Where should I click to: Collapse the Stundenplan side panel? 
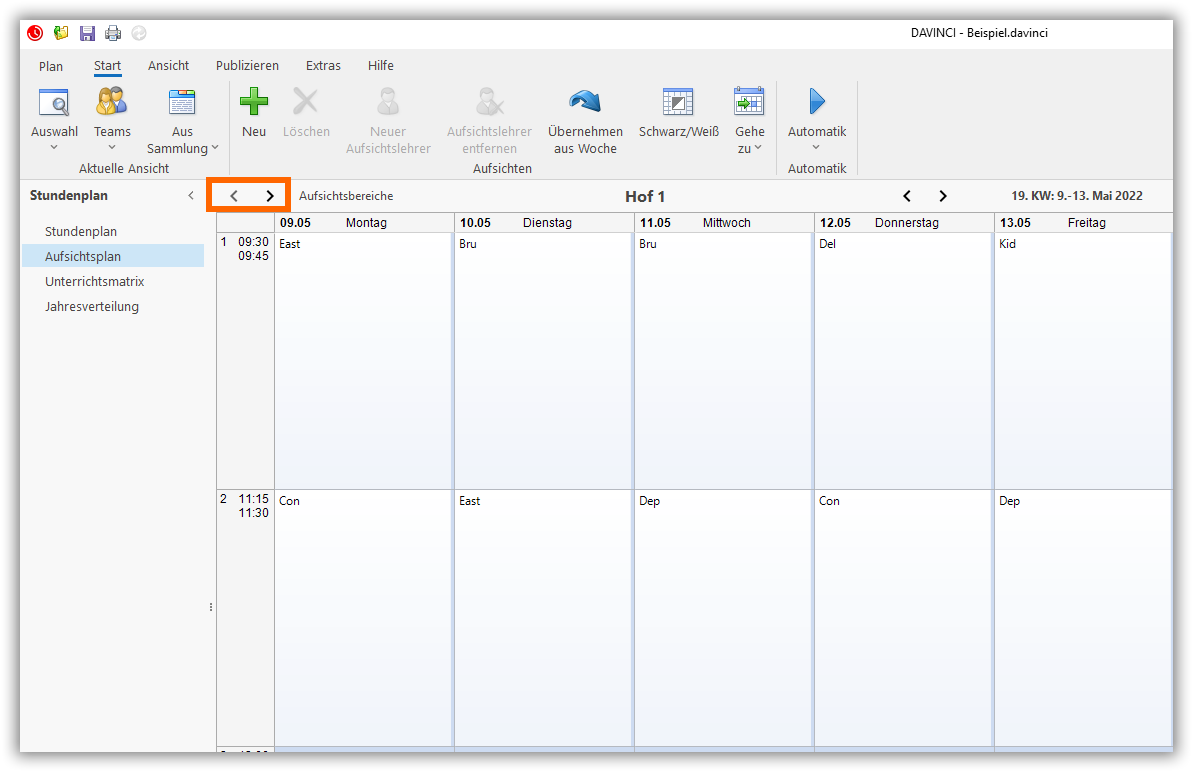pyautogui.click(x=191, y=196)
